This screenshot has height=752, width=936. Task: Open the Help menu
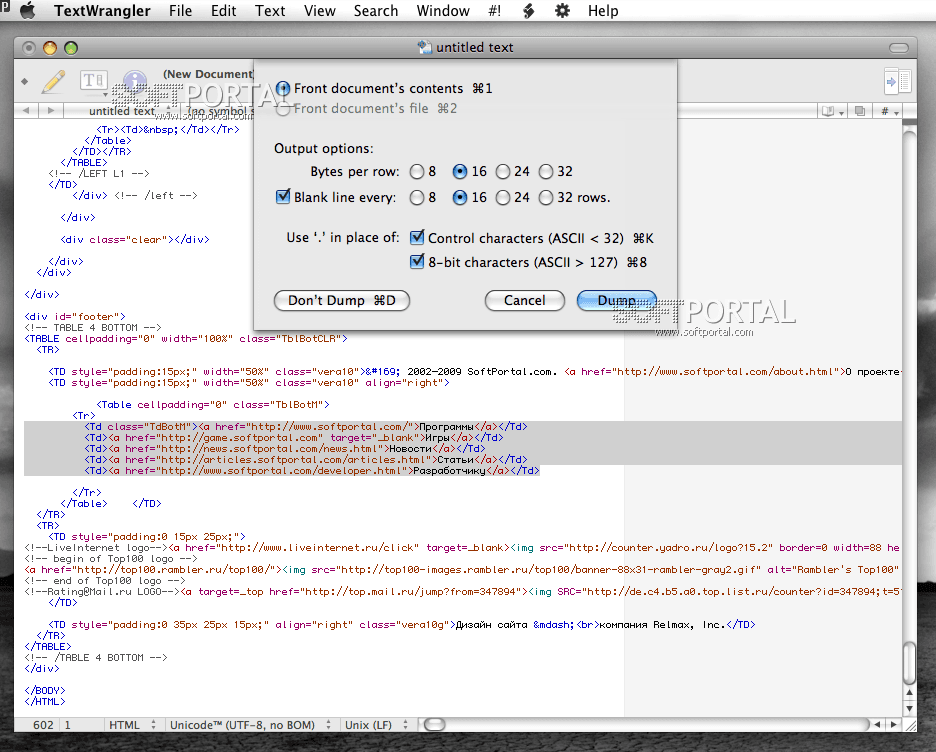coord(602,11)
